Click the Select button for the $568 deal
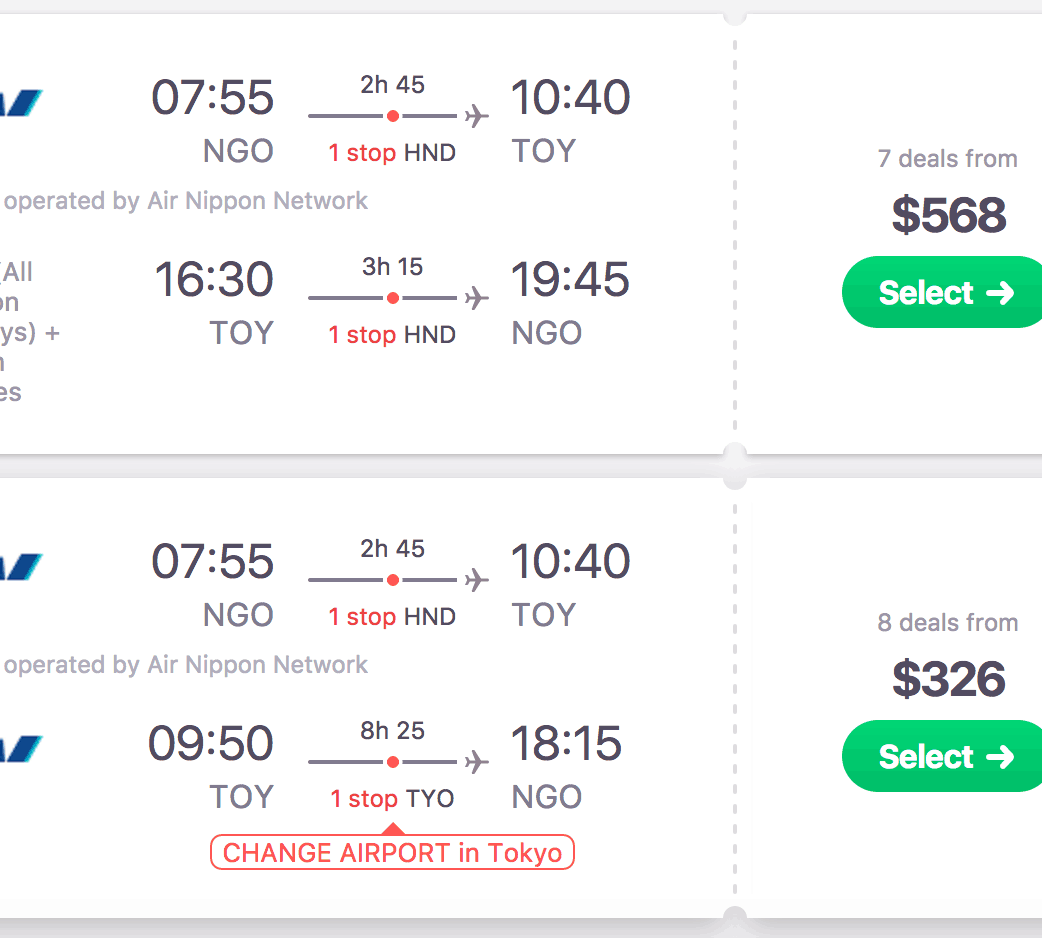 coord(945,292)
